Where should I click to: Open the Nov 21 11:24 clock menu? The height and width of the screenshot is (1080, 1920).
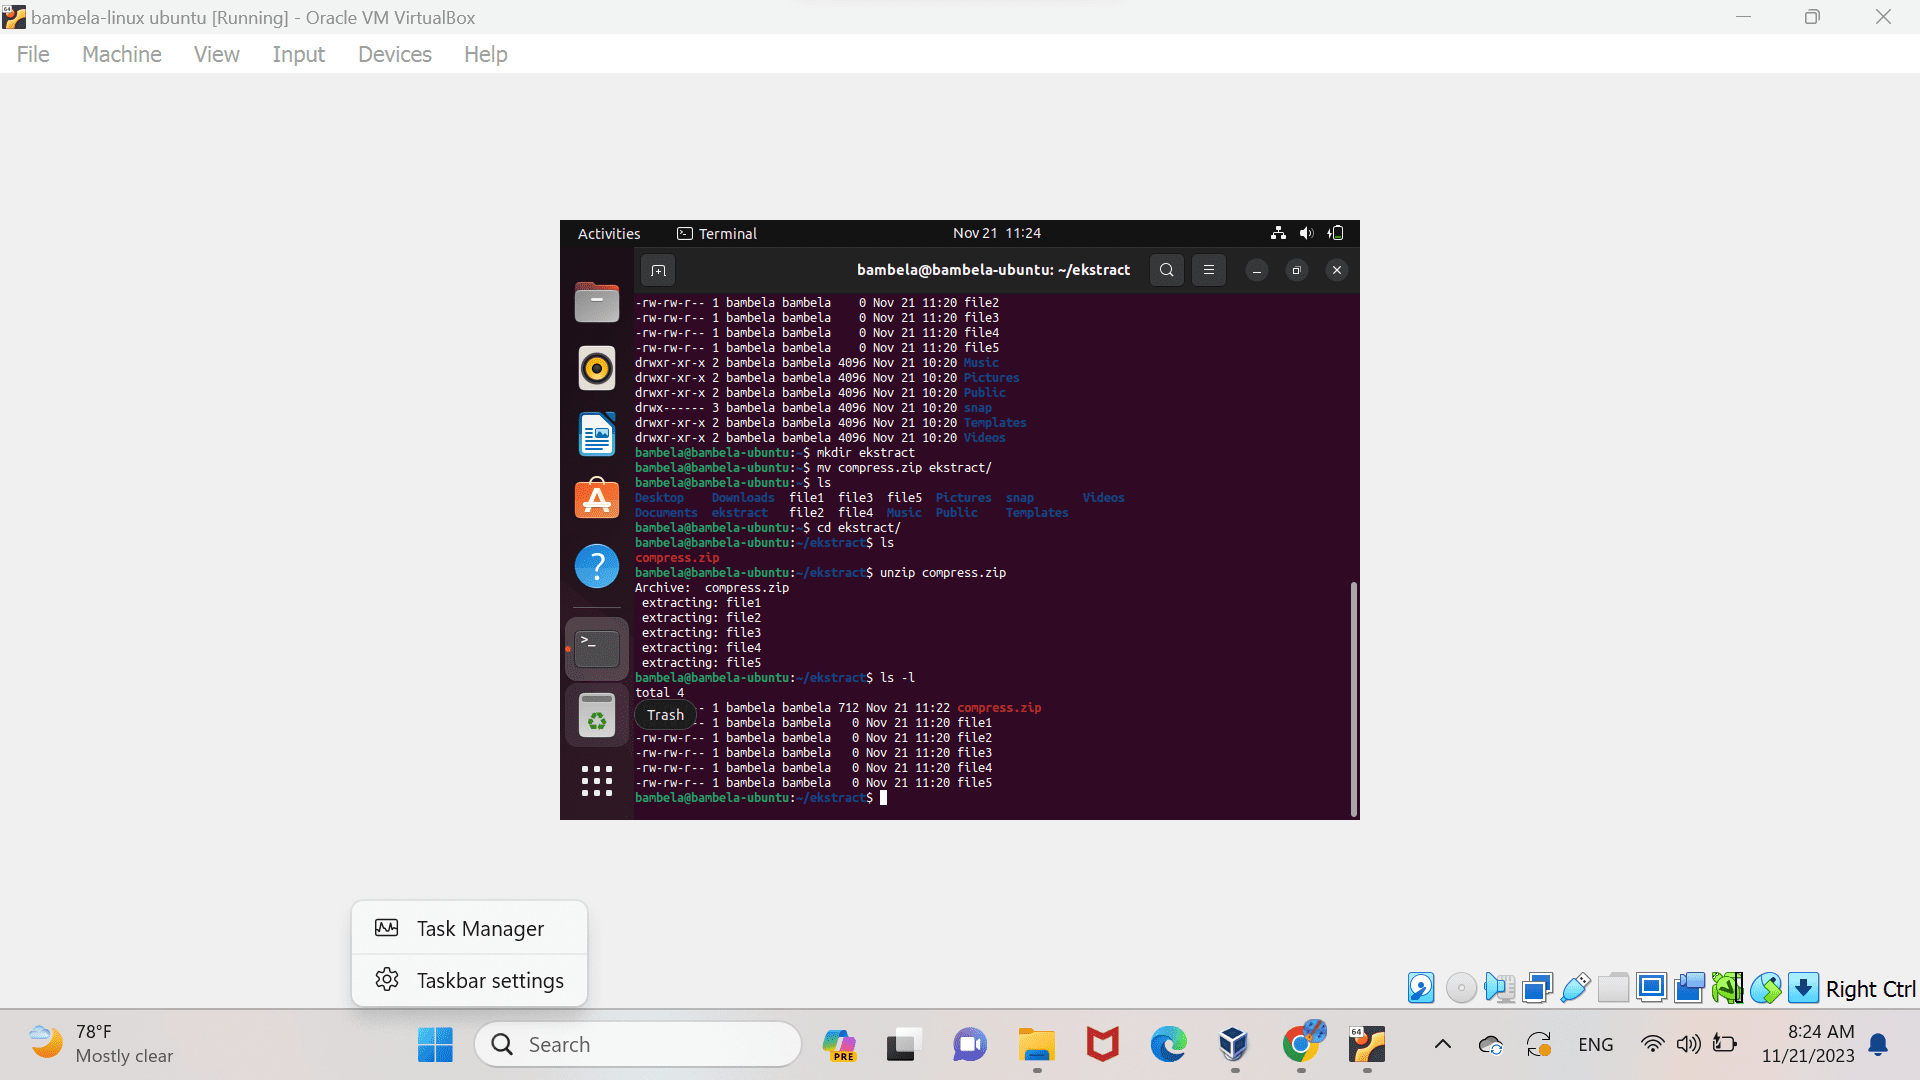[997, 233]
